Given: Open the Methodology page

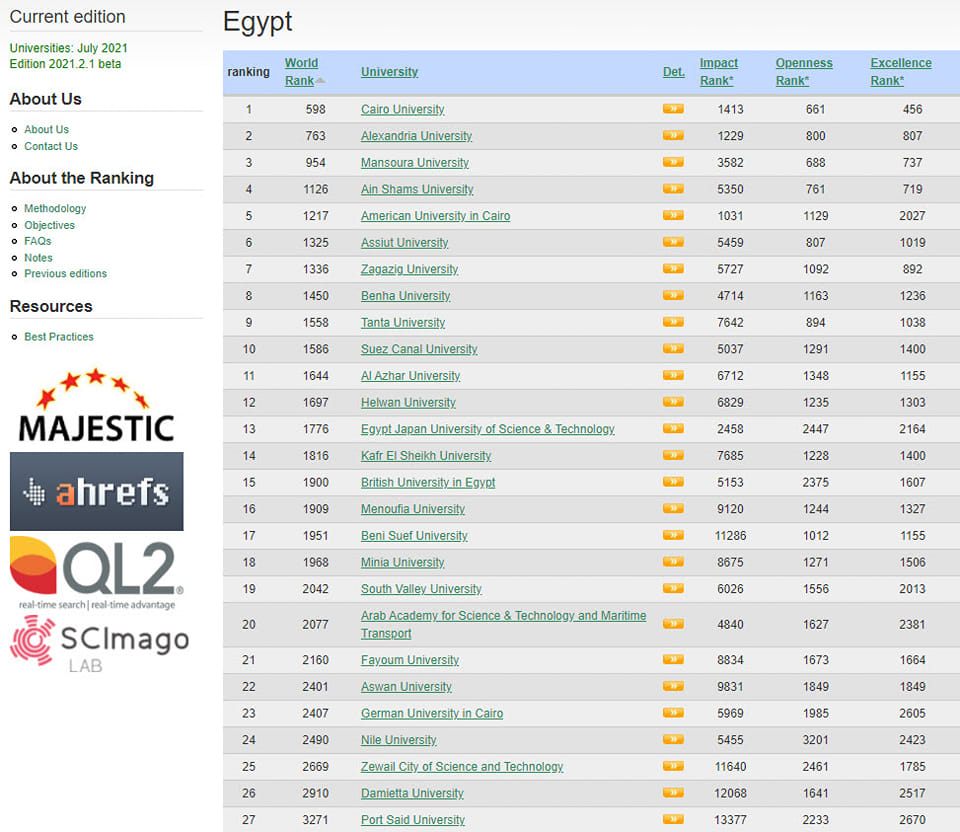Looking at the screenshot, I should pyautogui.click(x=54, y=208).
